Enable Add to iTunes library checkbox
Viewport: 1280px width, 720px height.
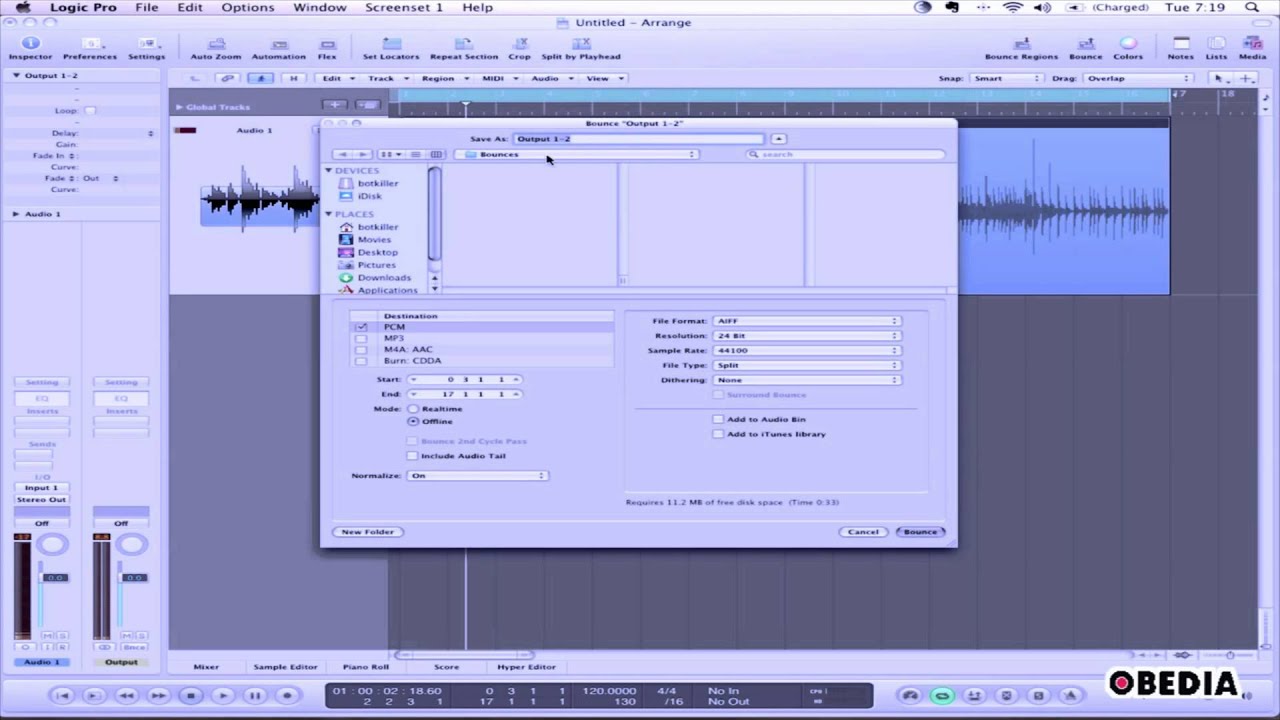click(718, 434)
